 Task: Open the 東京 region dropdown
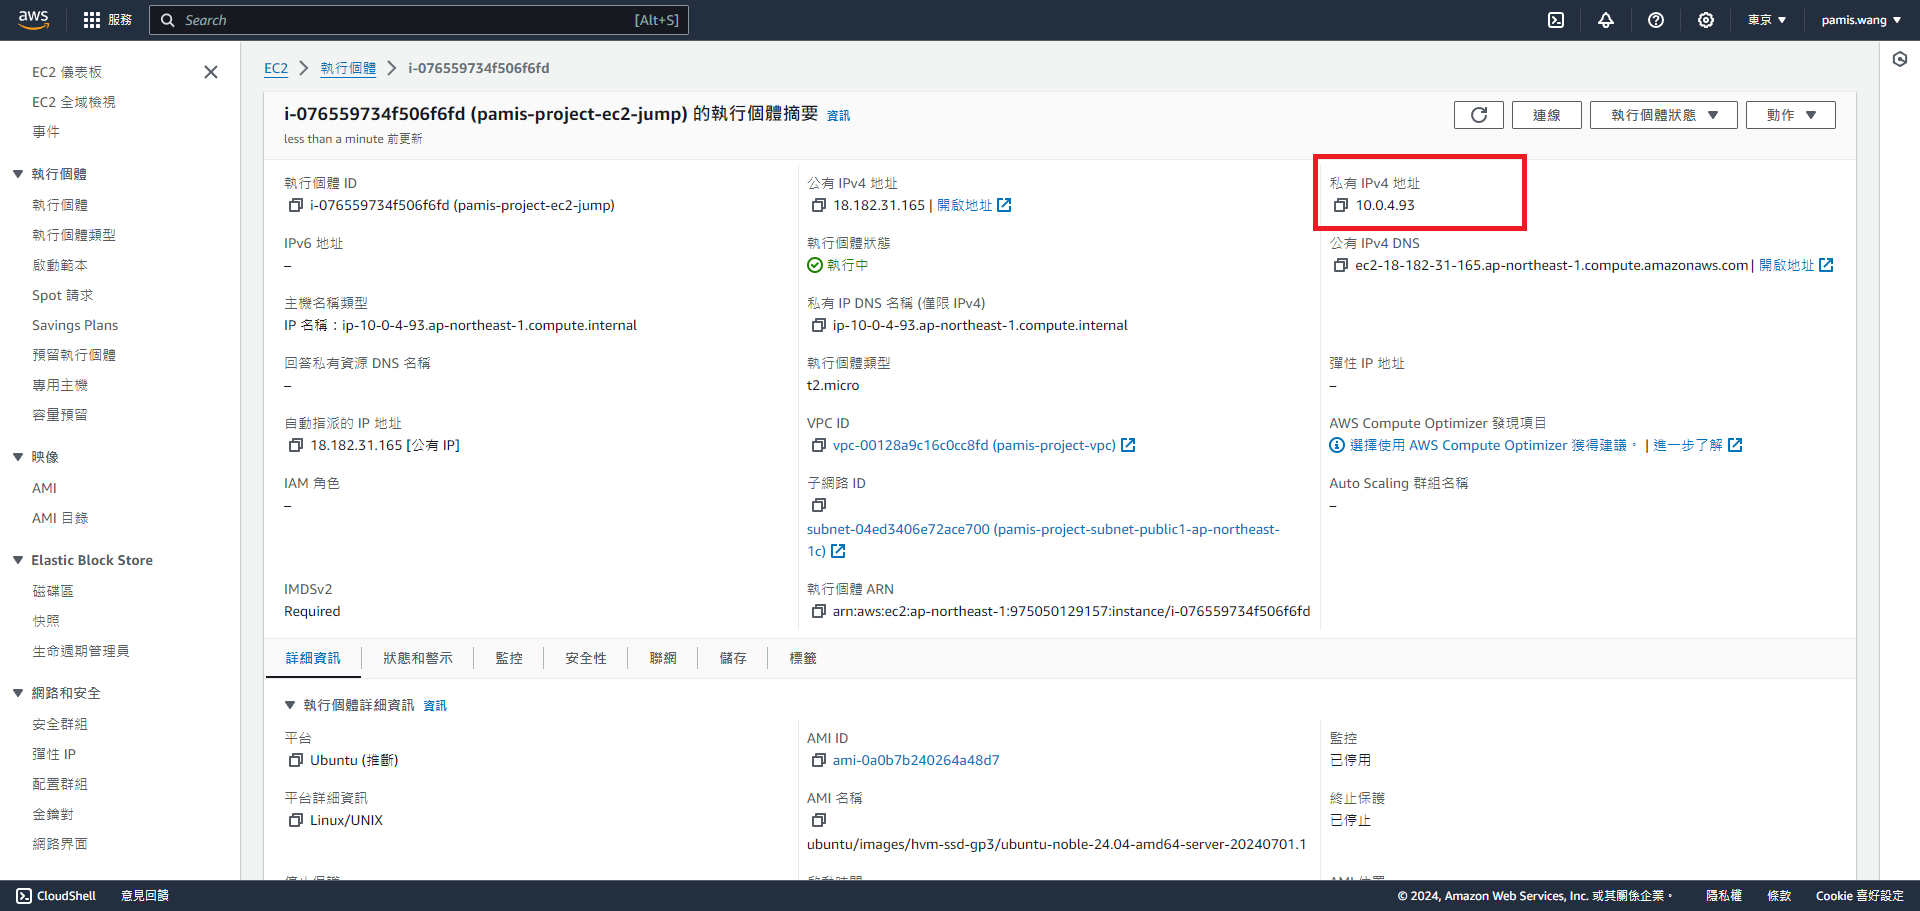(x=1767, y=20)
